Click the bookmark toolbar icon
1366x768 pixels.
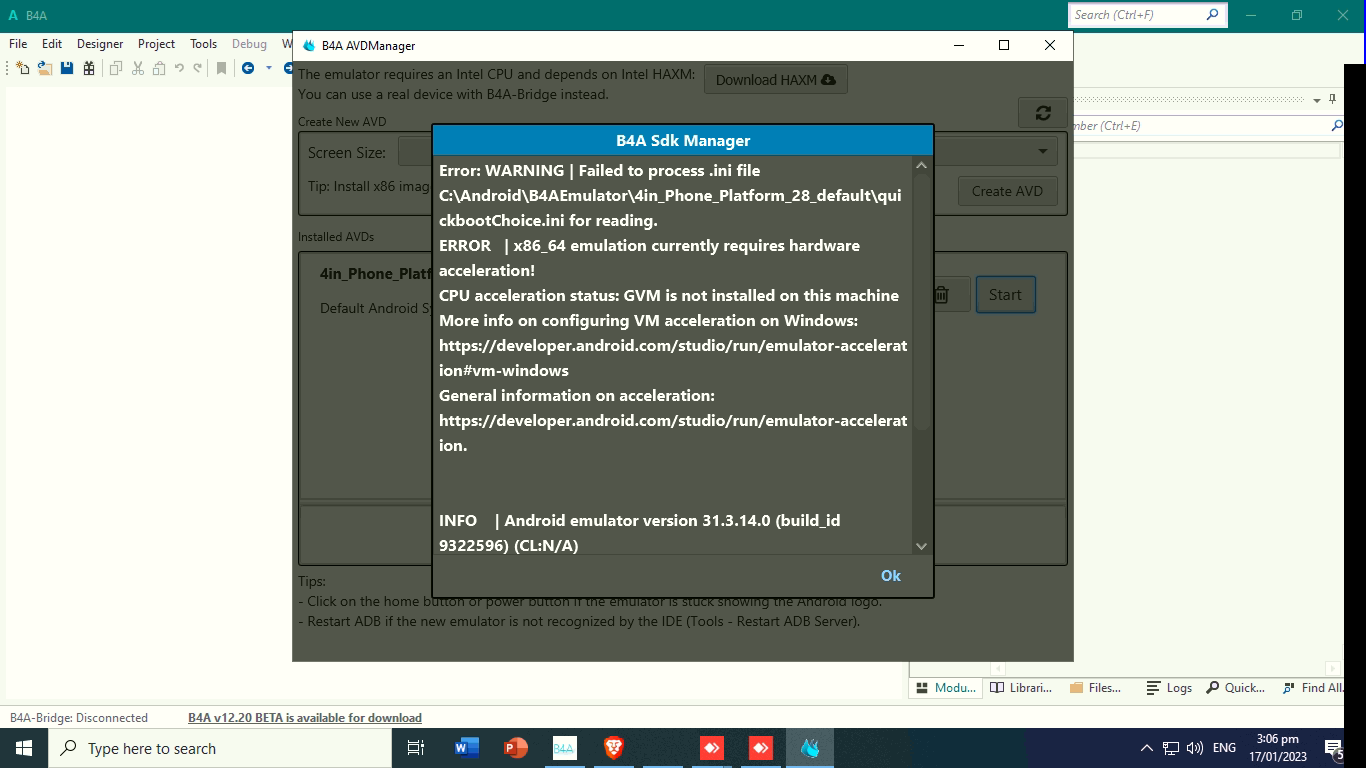coord(221,68)
